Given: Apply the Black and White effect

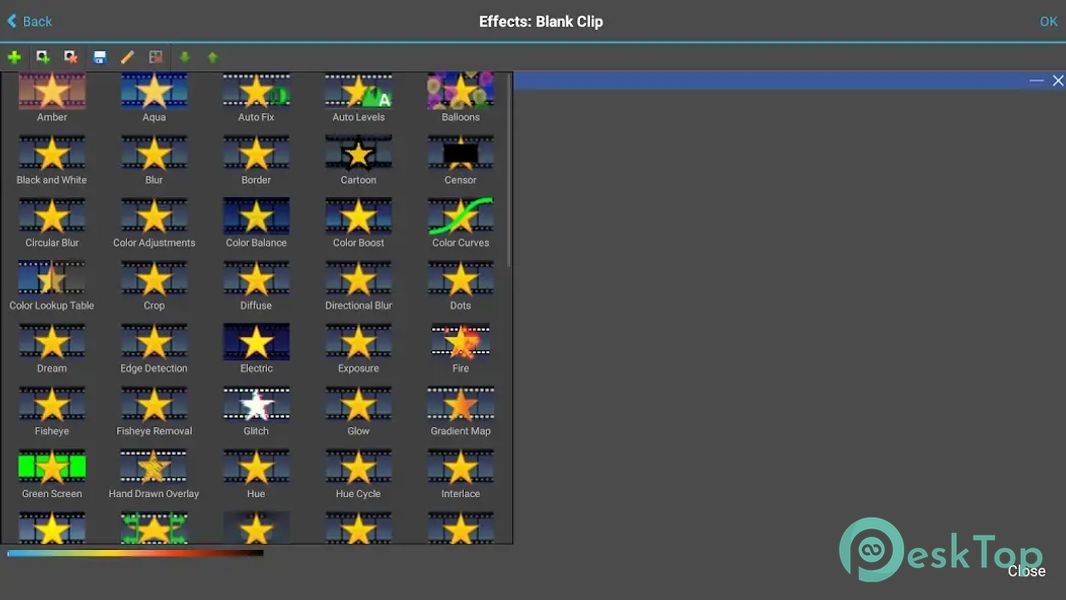Looking at the screenshot, I should (x=52, y=160).
